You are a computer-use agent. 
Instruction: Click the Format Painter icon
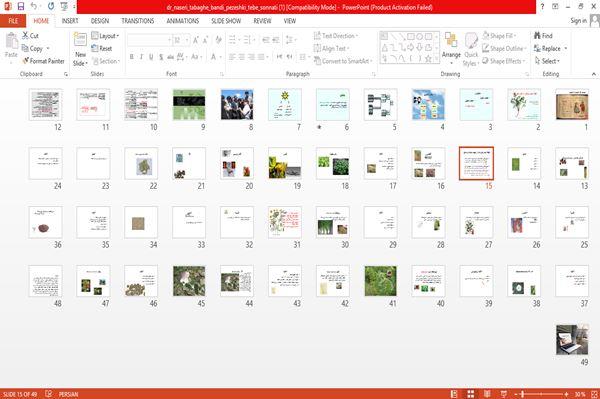(26, 61)
